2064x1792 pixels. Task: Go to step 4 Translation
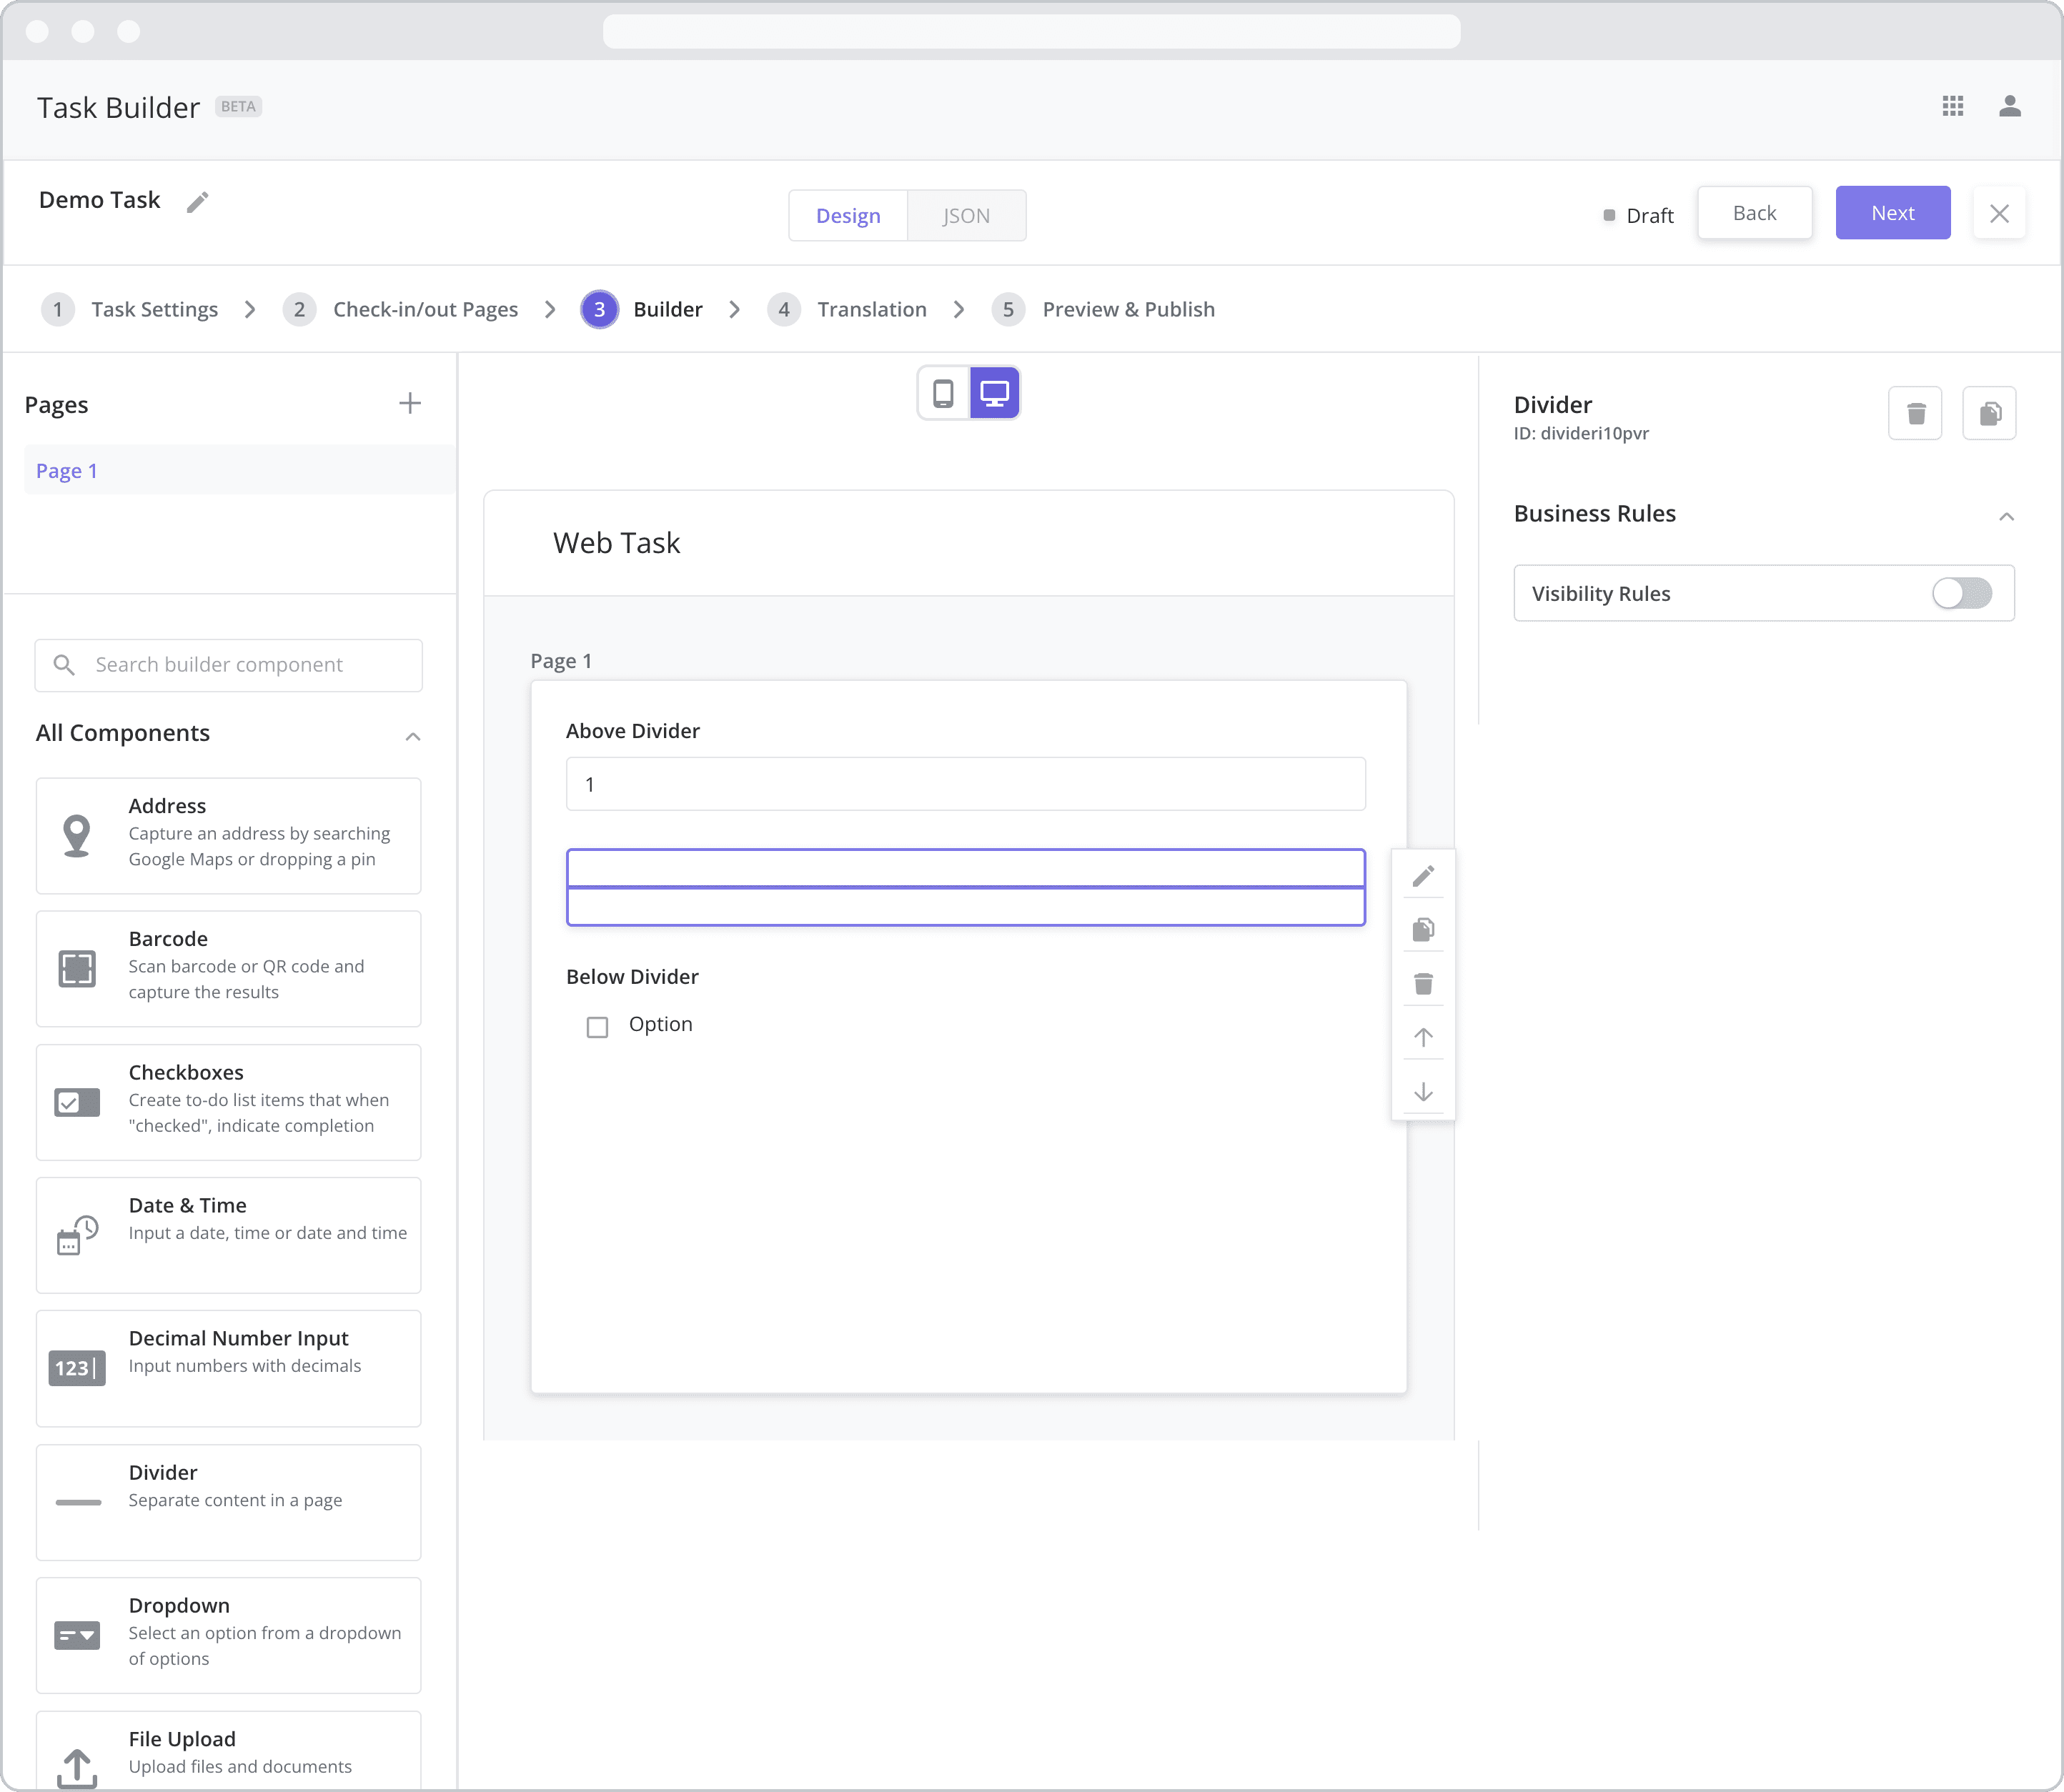847,309
